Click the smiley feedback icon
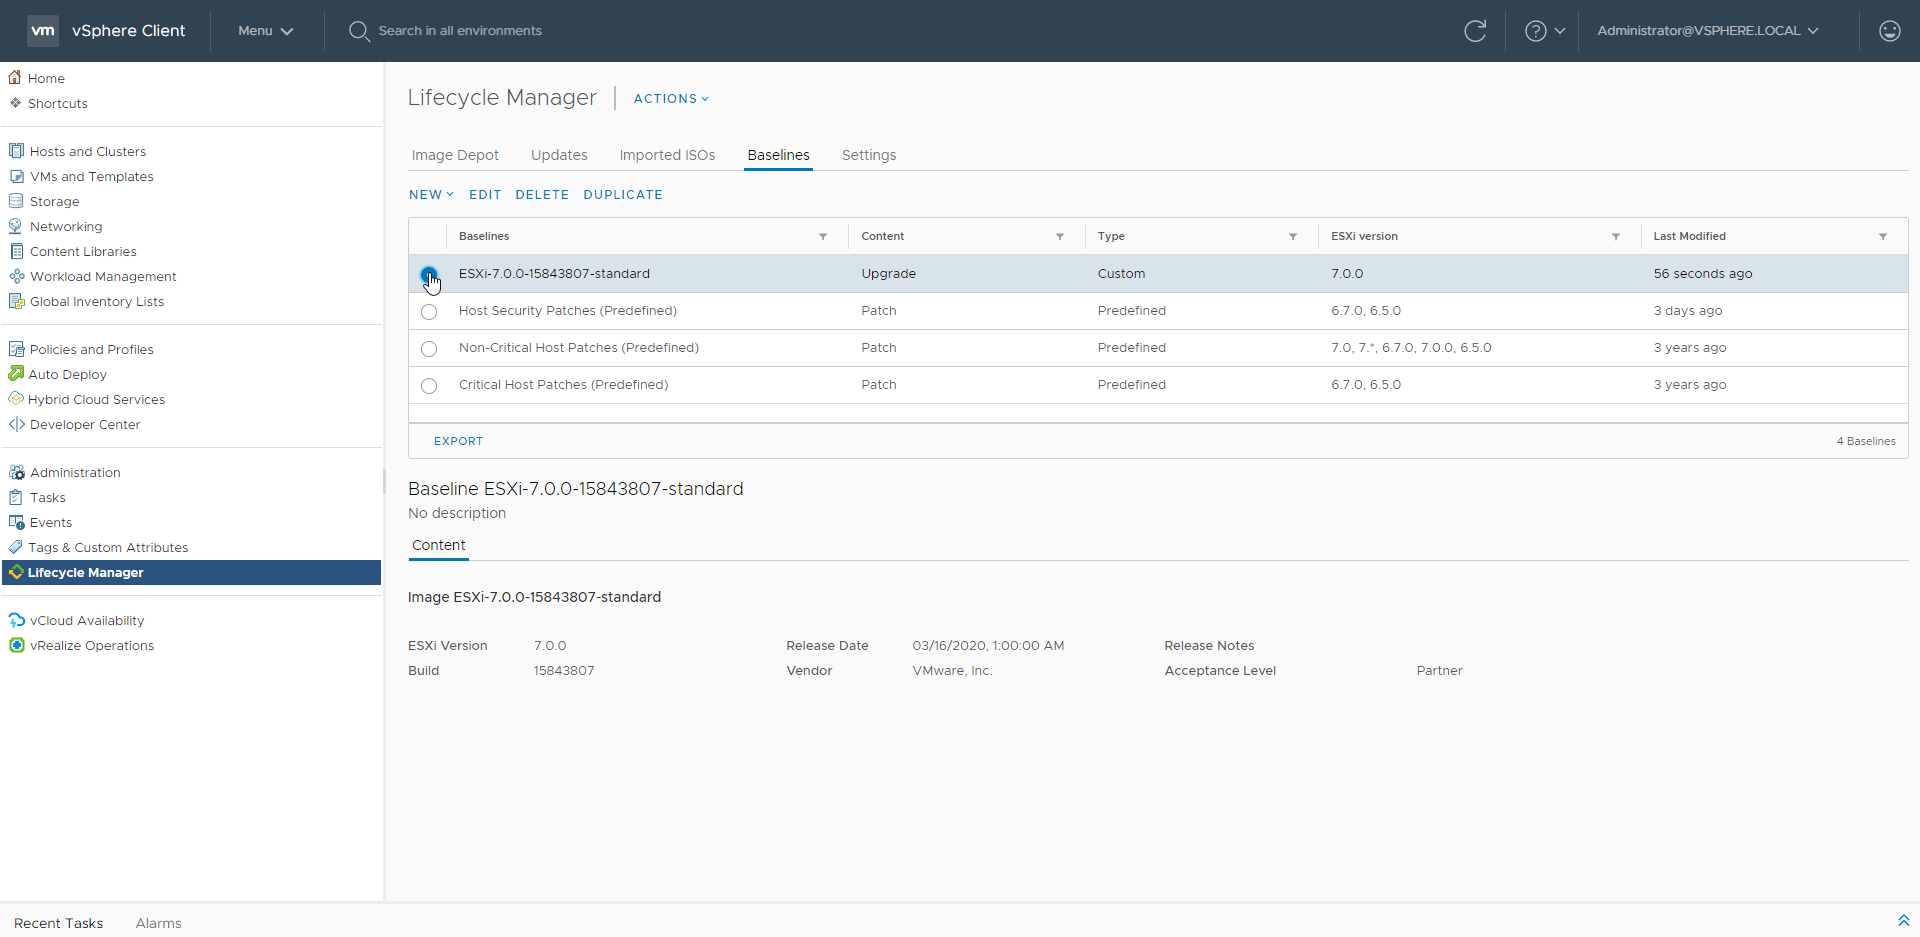Image resolution: width=1920 pixels, height=937 pixels. pos(1889,31)
